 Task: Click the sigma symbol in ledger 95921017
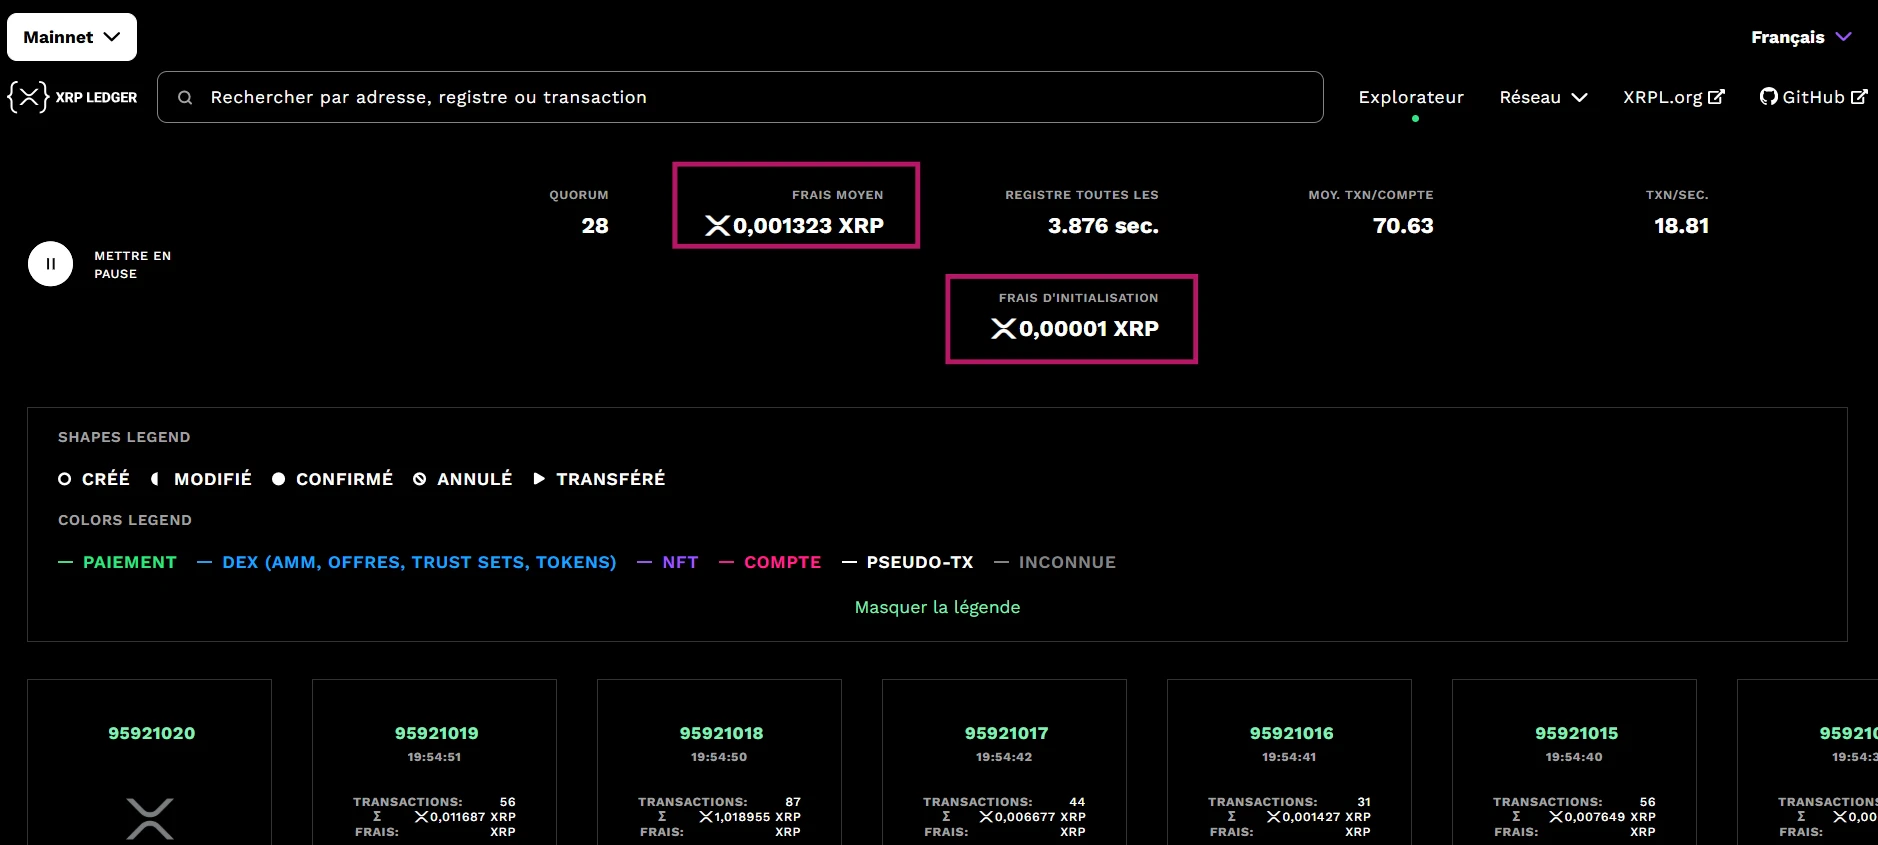click(946, 817)
